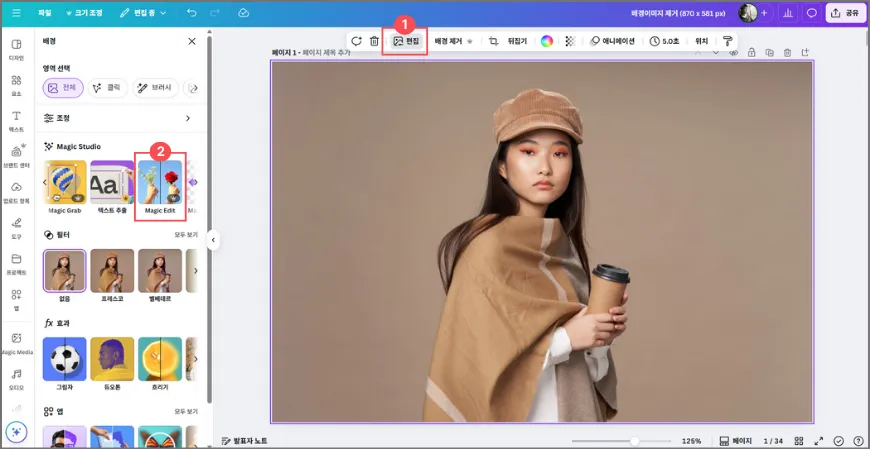Click the cloud save status icon

coord(244,13)
